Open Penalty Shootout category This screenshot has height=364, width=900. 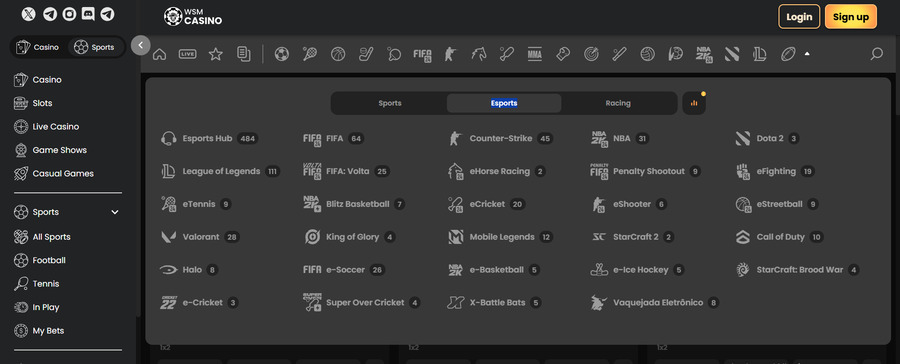tap(646, 171)
